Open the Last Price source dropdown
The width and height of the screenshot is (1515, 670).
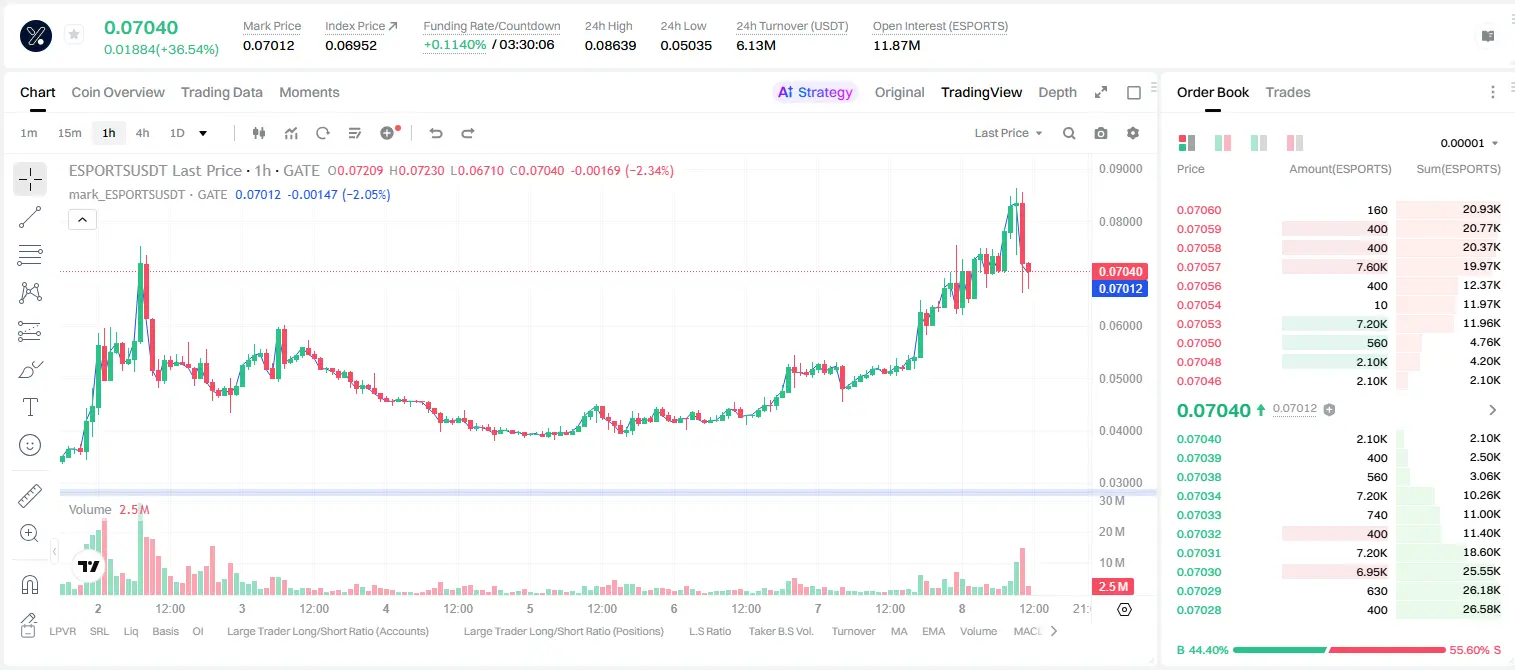click(x=1008, y=133)
